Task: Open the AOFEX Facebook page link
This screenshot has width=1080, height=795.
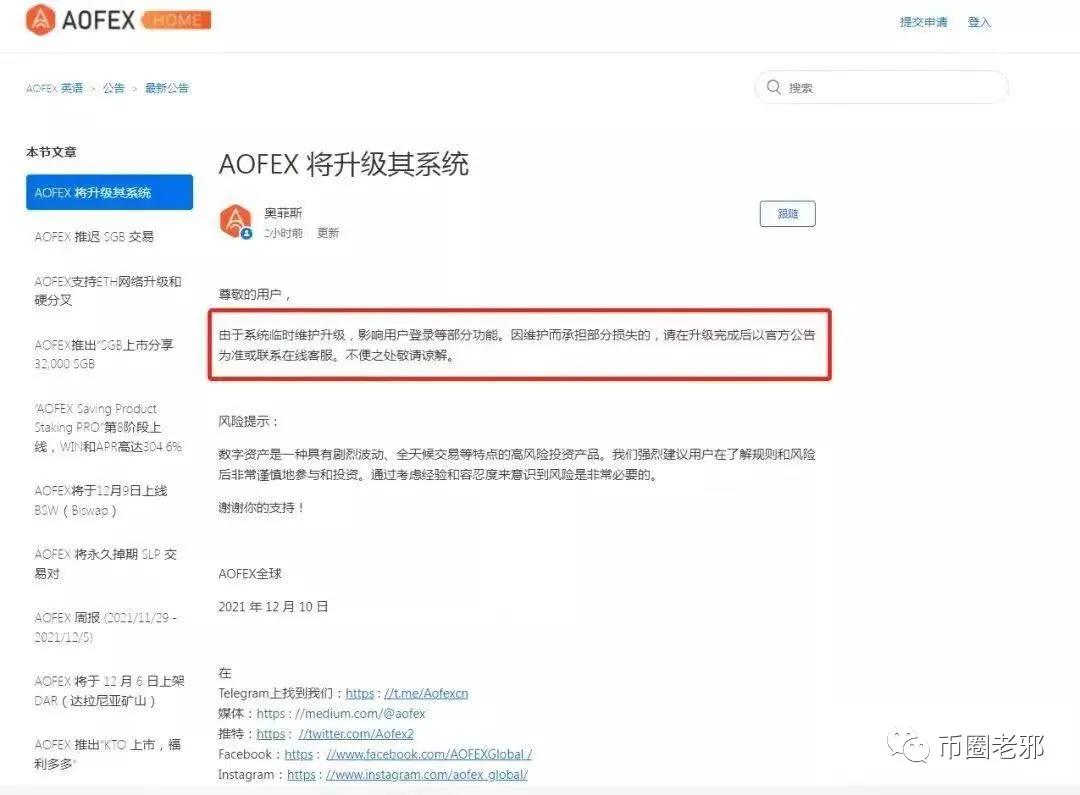Action: (x=430, y=754)
